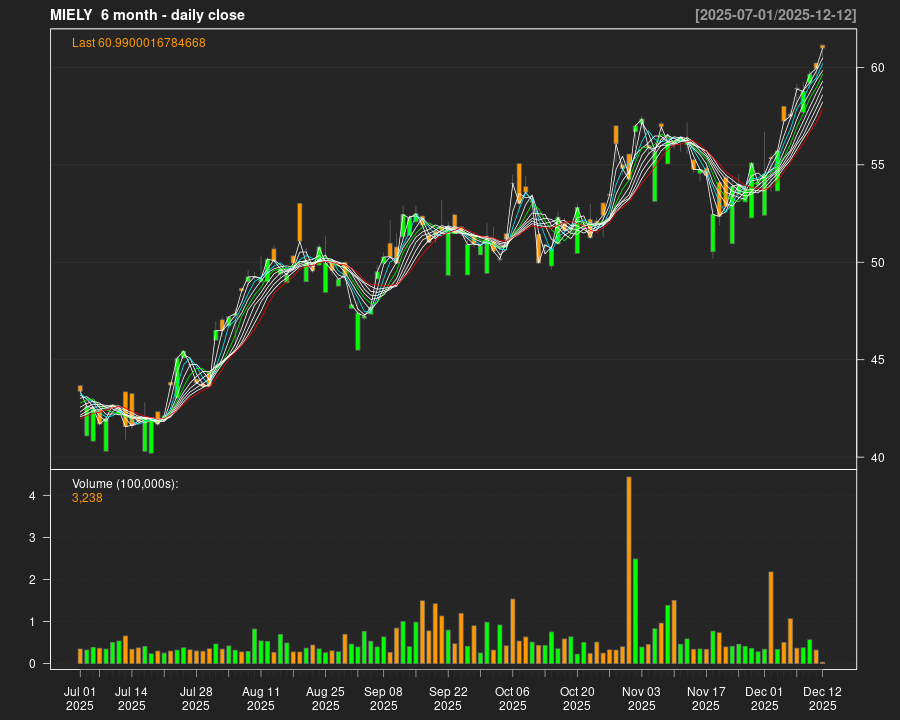
Task: Click the Last 60.99 price label
Action: [x=139, y=43]
